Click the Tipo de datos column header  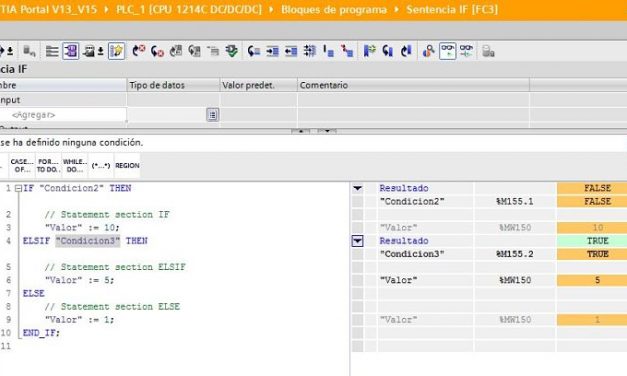click(x=173, y=85)
